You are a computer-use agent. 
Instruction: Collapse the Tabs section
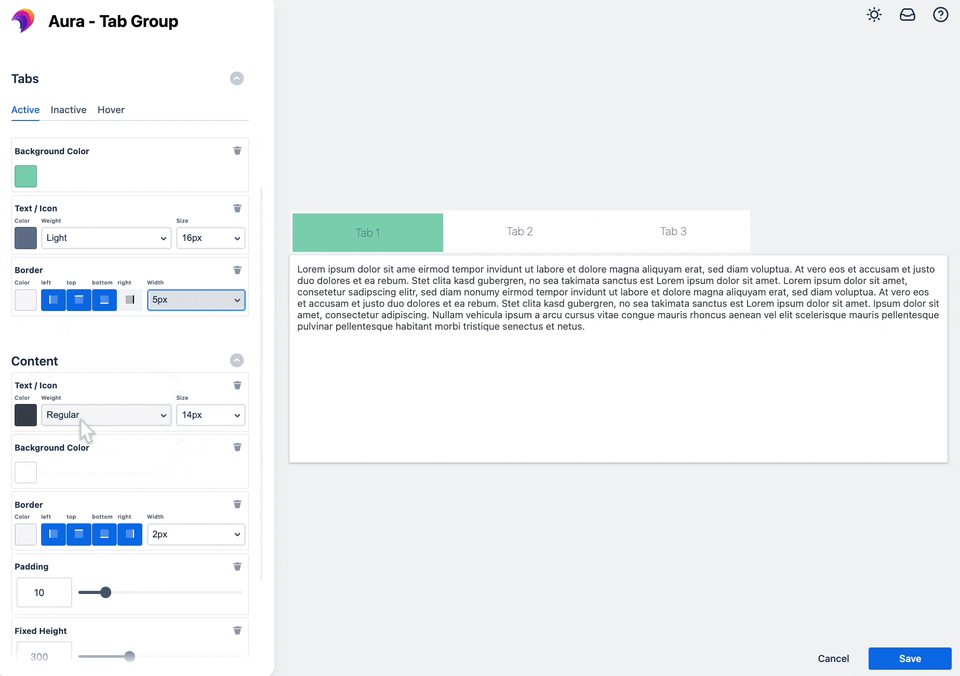237,78
